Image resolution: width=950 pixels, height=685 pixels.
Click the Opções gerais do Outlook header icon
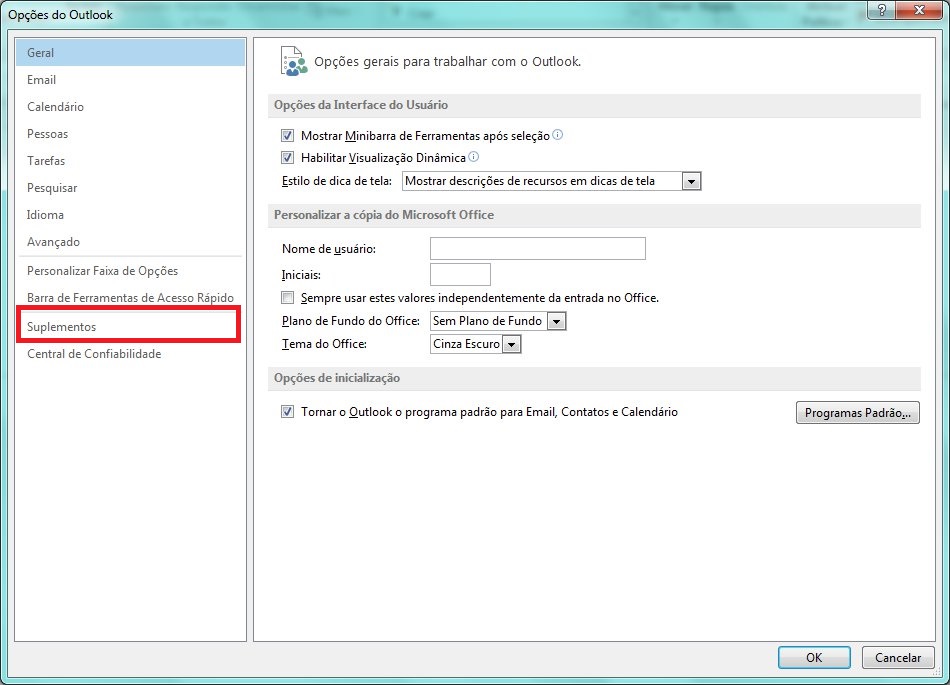coord(292,60)
